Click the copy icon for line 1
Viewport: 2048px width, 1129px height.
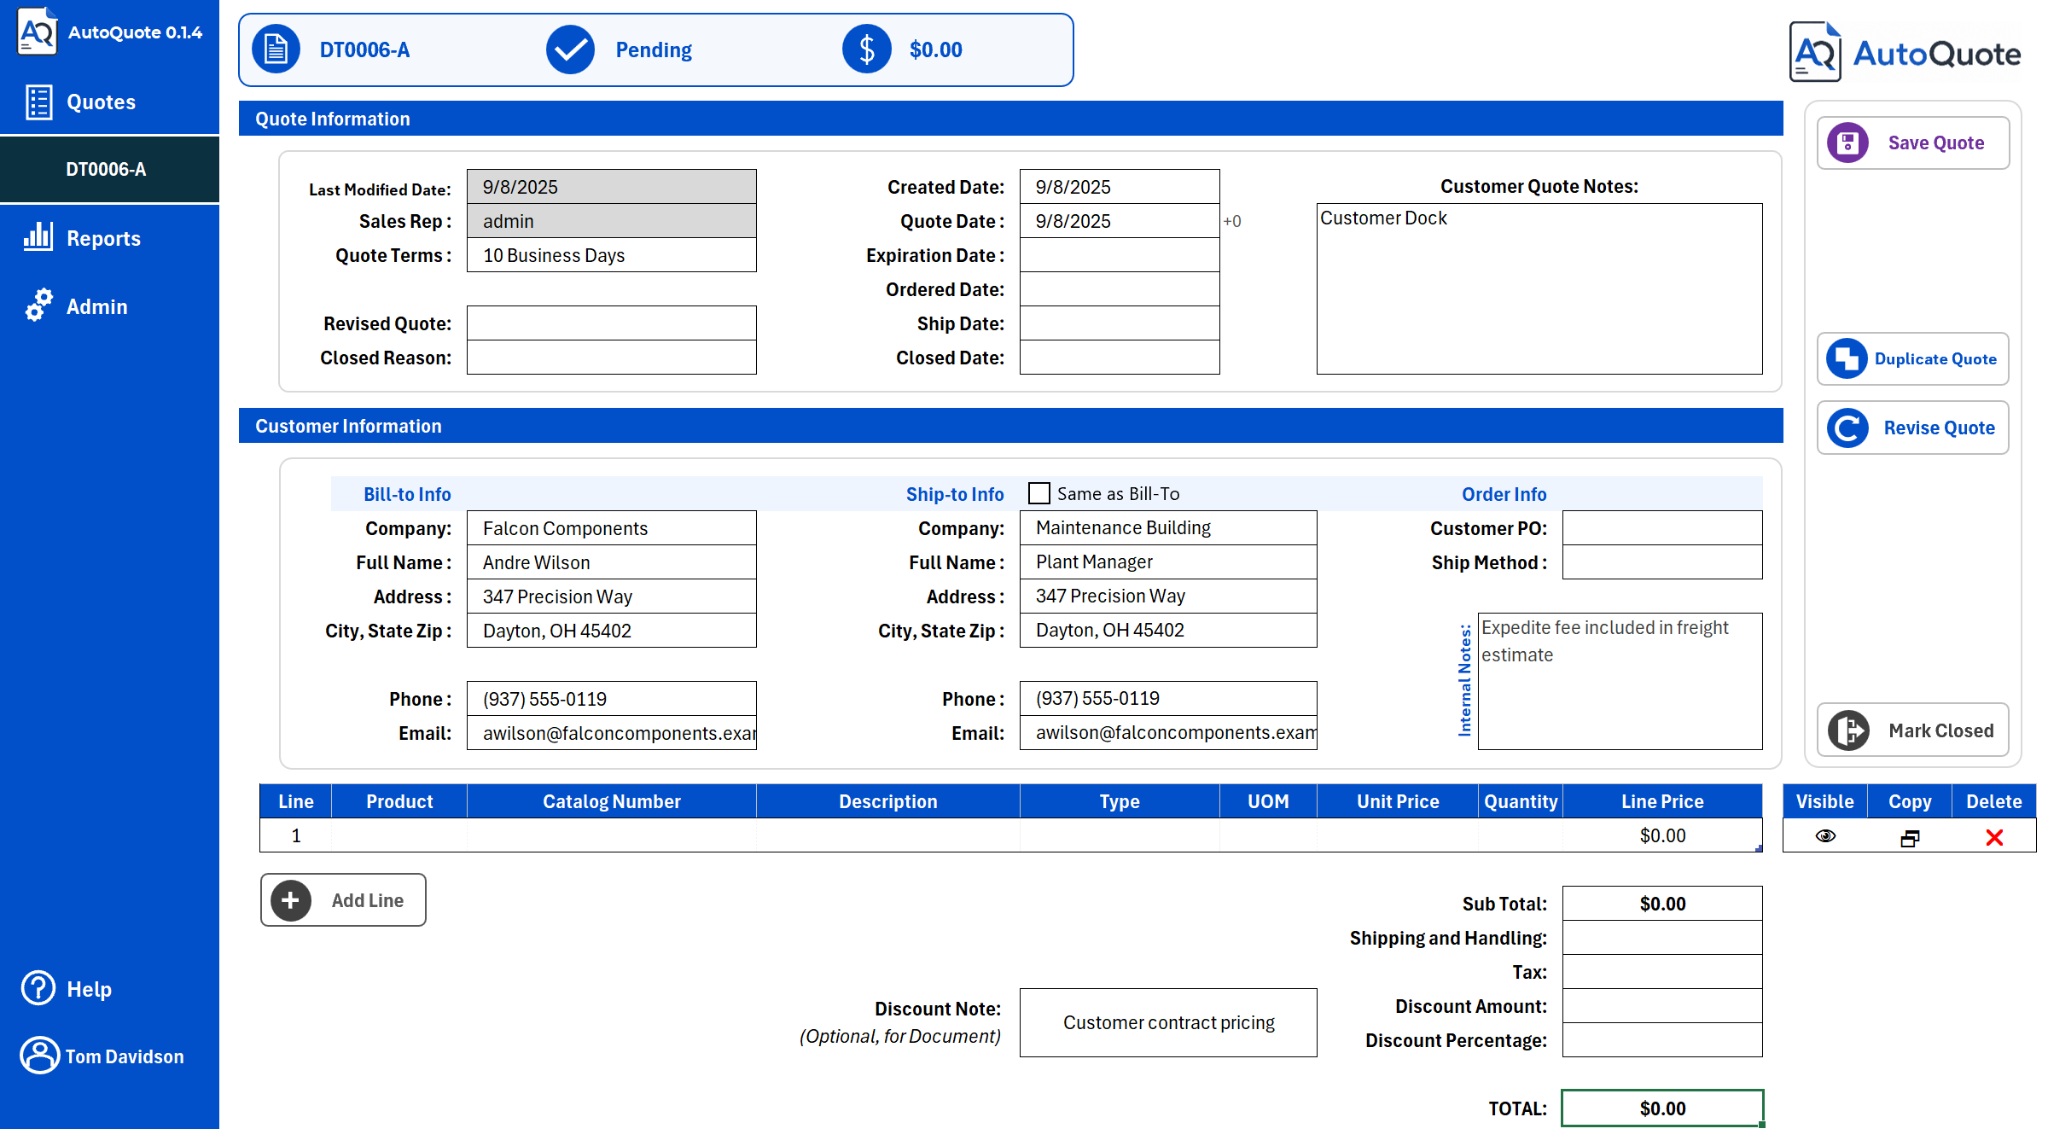tap(1910, 838)
